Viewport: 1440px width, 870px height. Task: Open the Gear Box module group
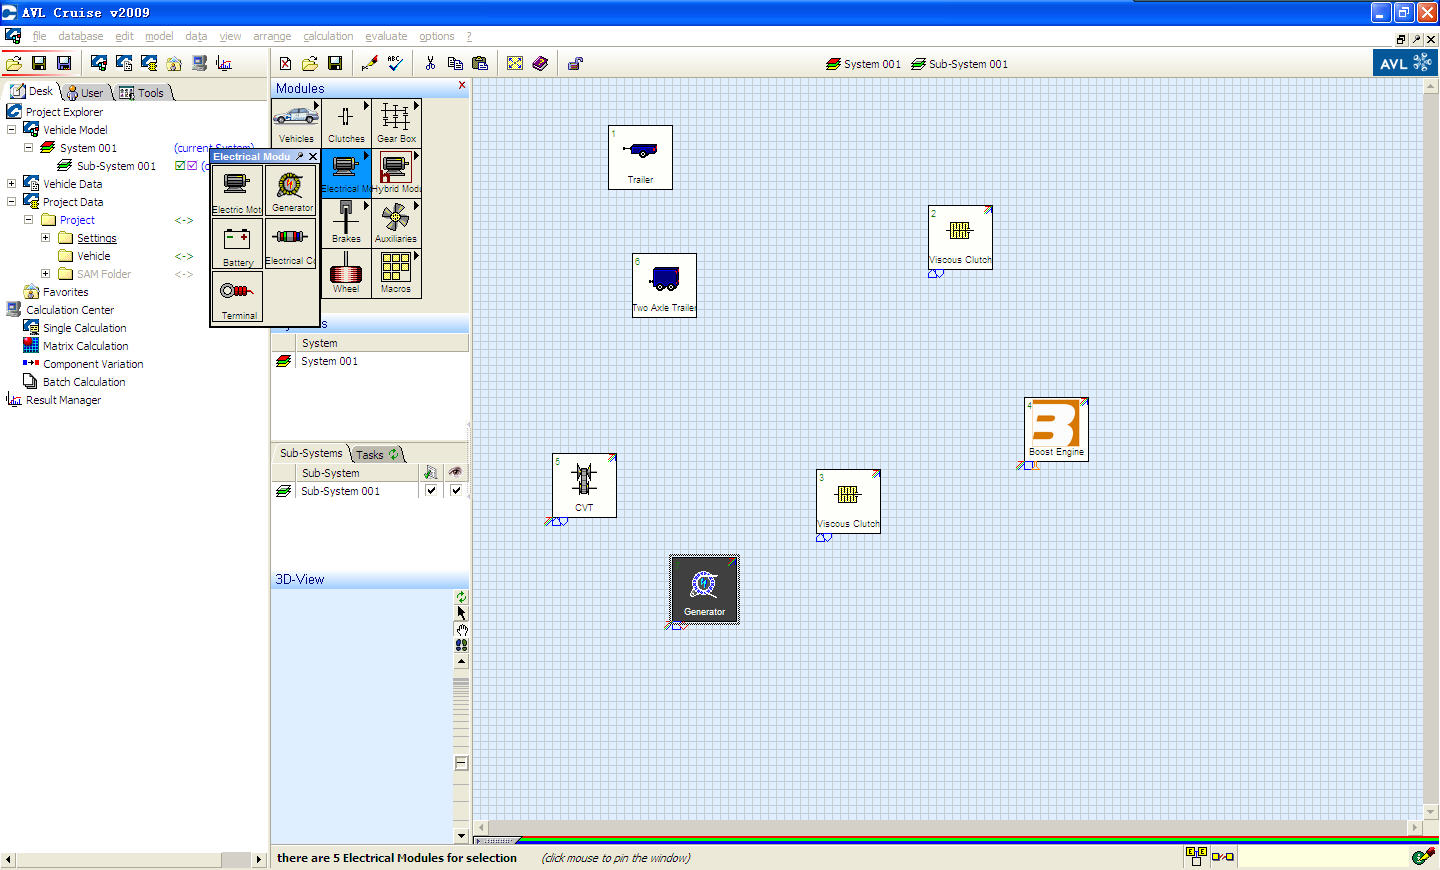pos(396,123)
